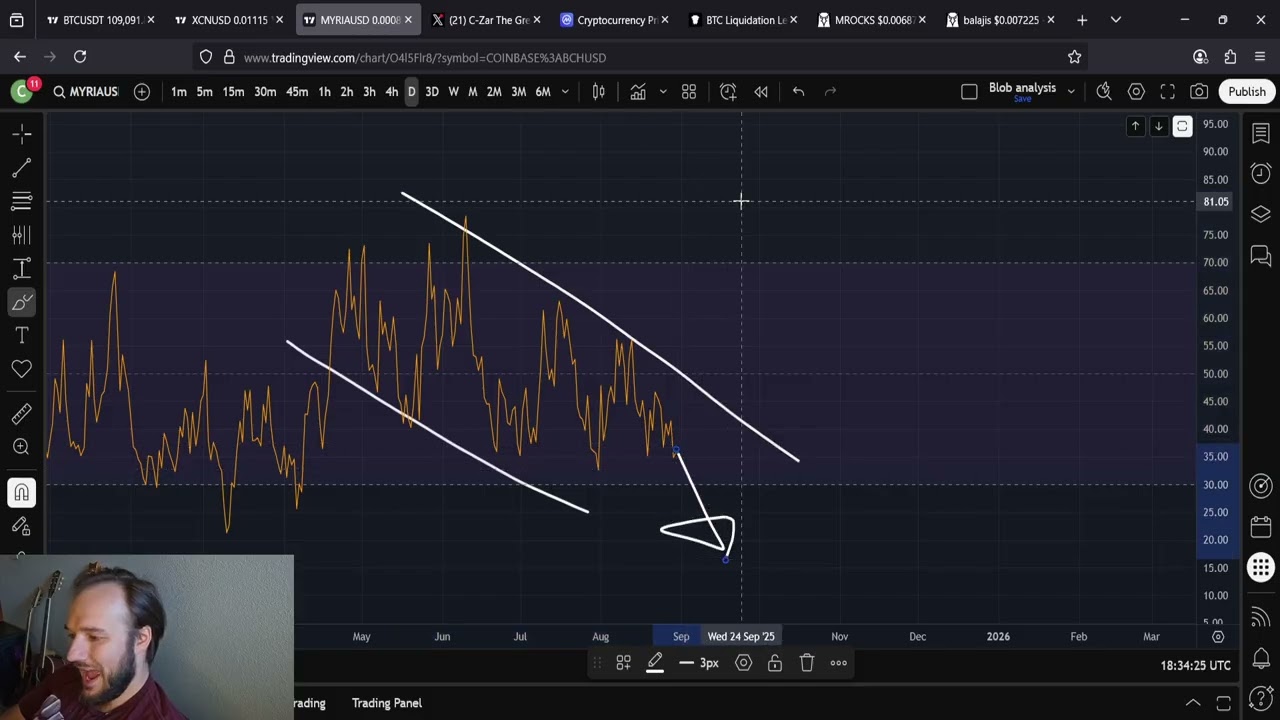Create an alert from top toolbar
Image resolution: width=1280 pixels, height=720 pixels.
(728, 91)
